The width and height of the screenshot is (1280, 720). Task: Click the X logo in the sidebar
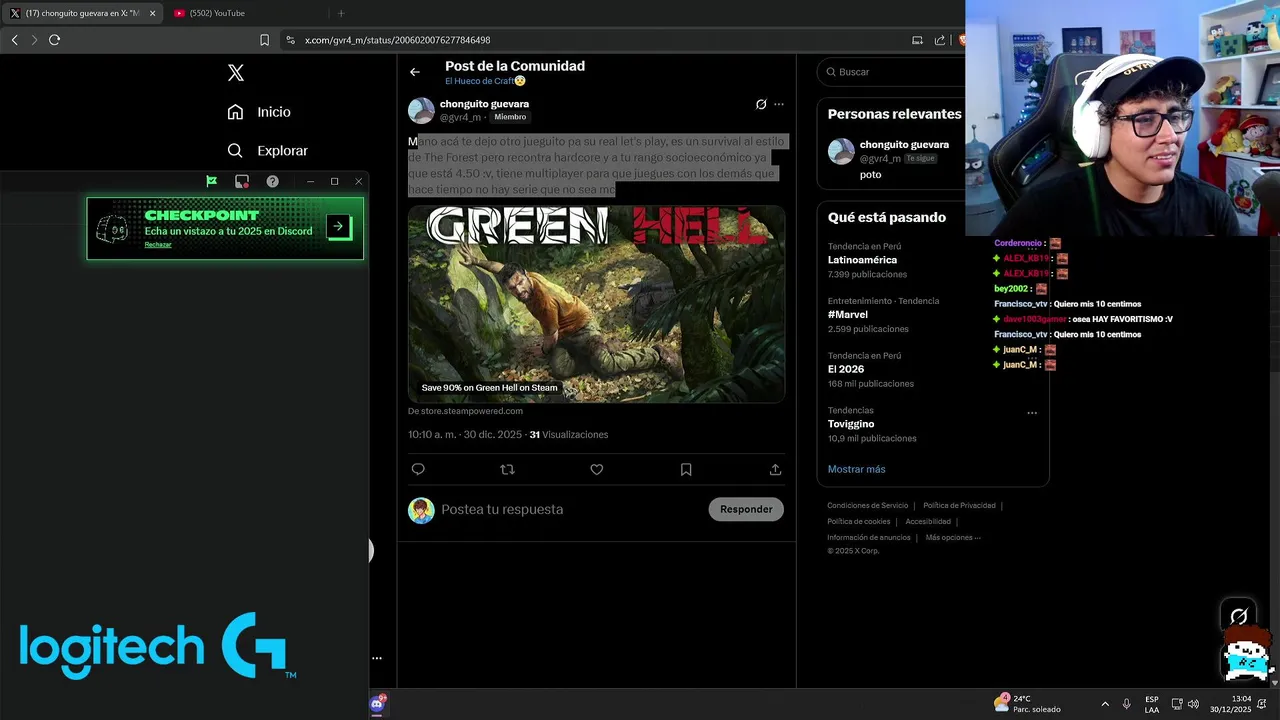(236, 72)
